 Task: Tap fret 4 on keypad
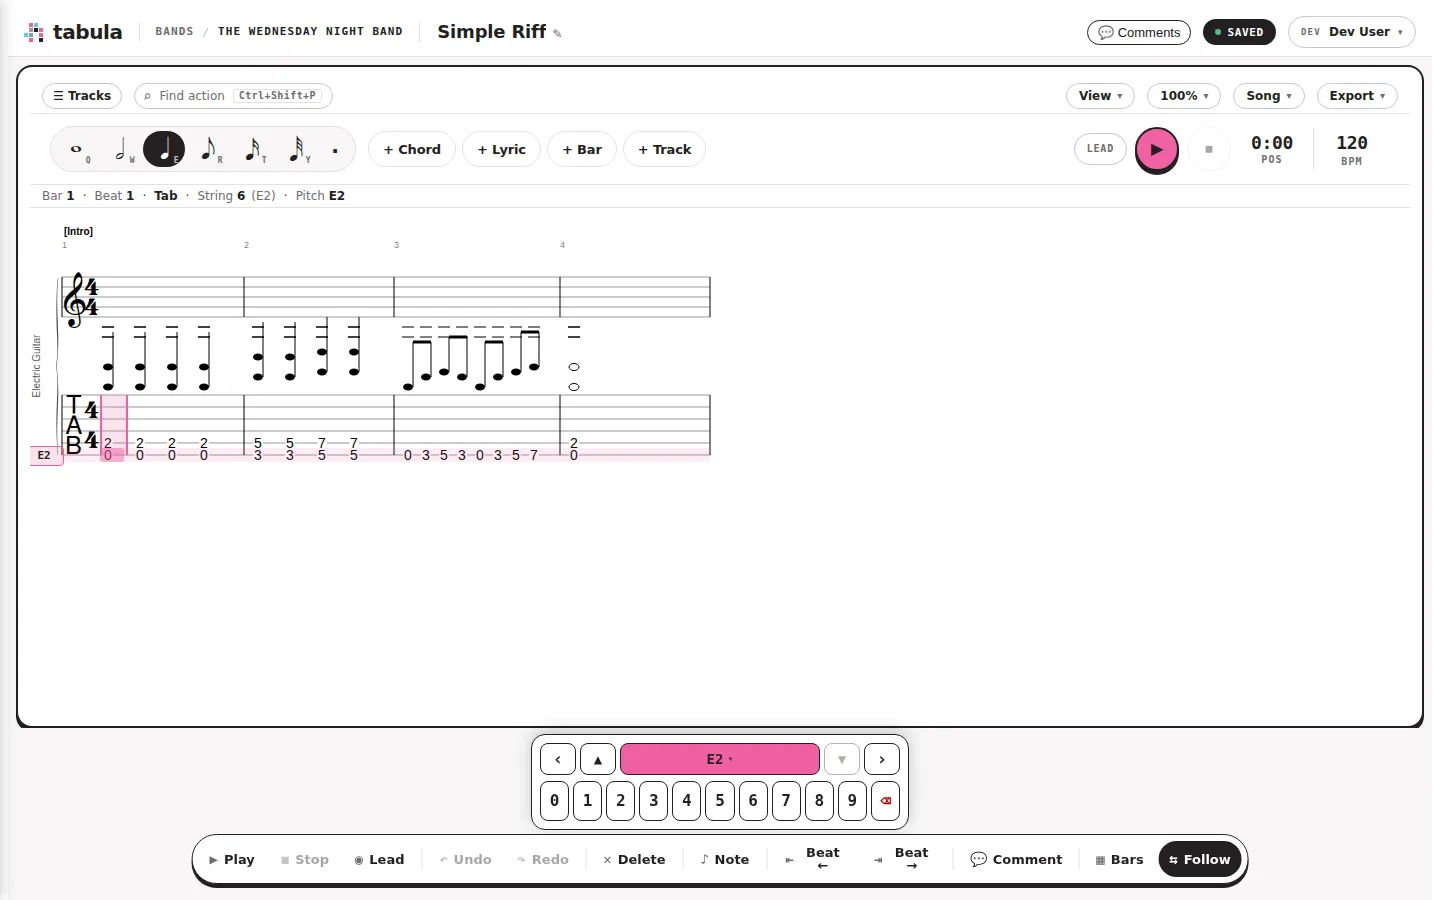[686, 801]
